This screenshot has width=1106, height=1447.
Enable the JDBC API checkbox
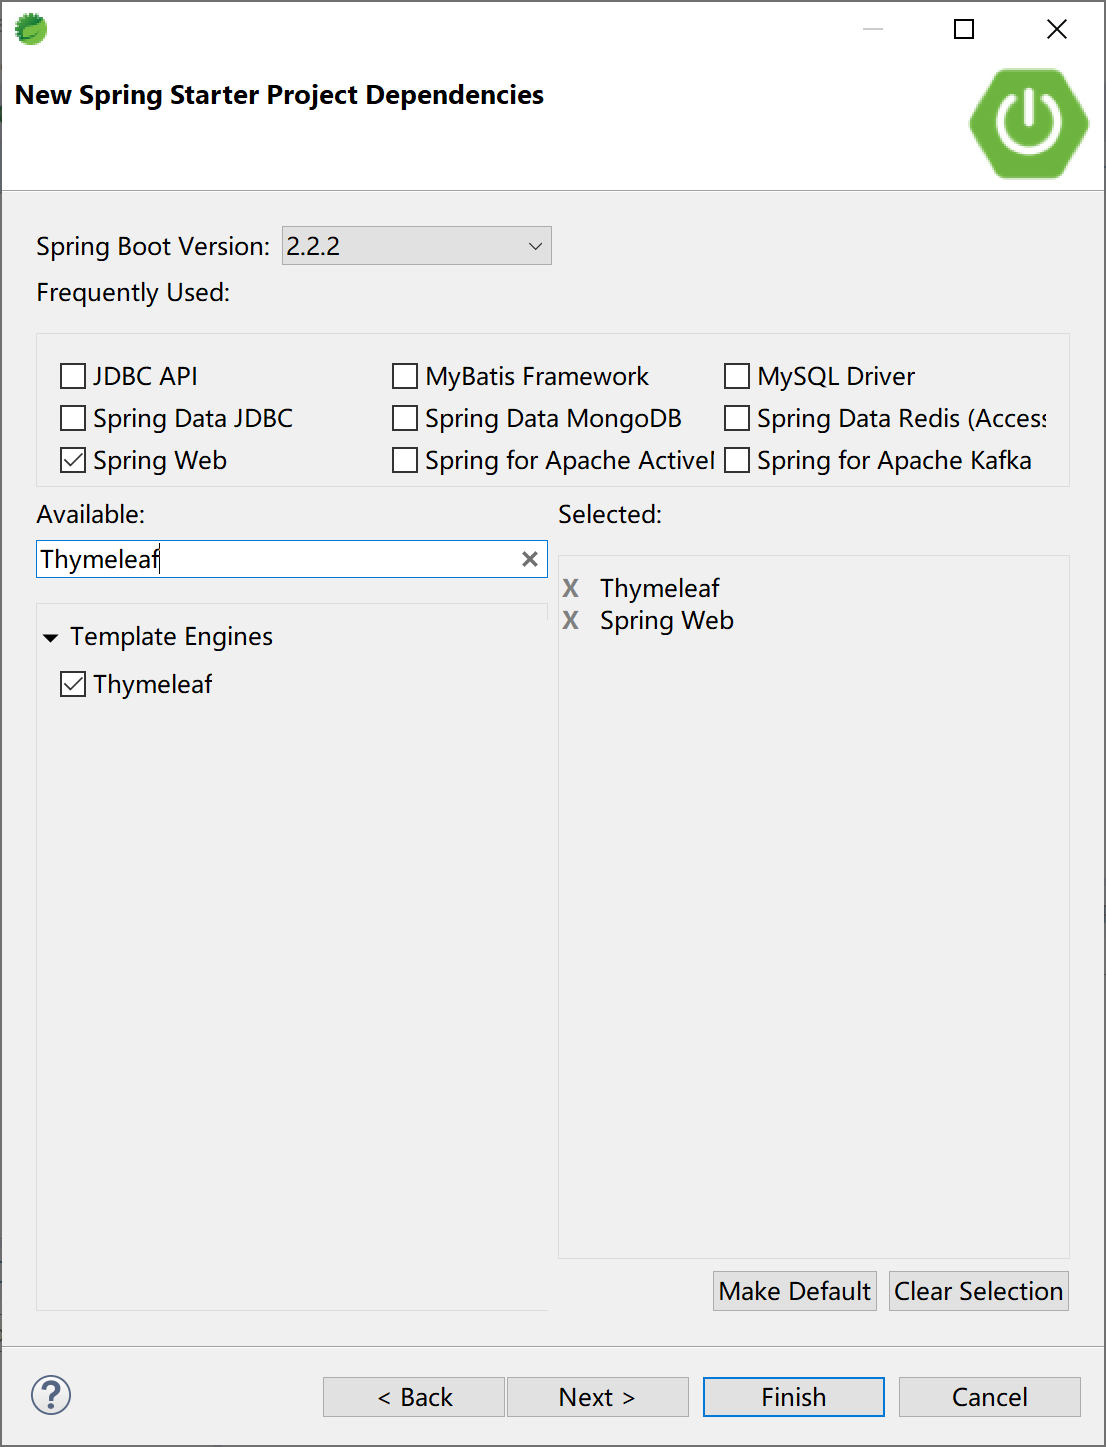[73, 376]
